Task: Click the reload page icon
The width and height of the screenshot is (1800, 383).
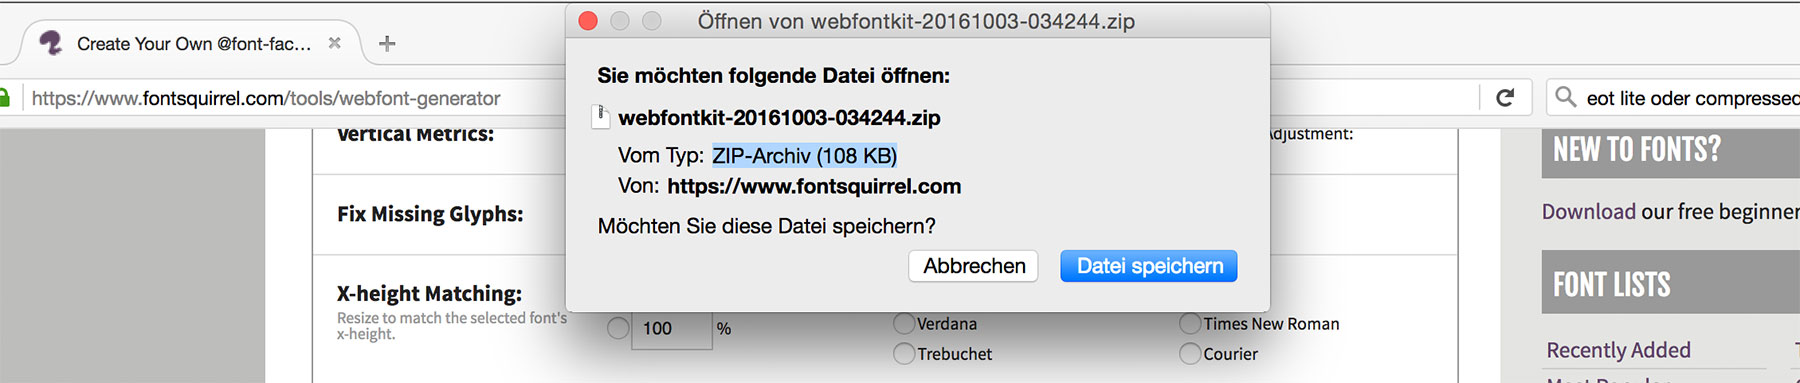Action: pyautogui.click(x=1505, y=98)
